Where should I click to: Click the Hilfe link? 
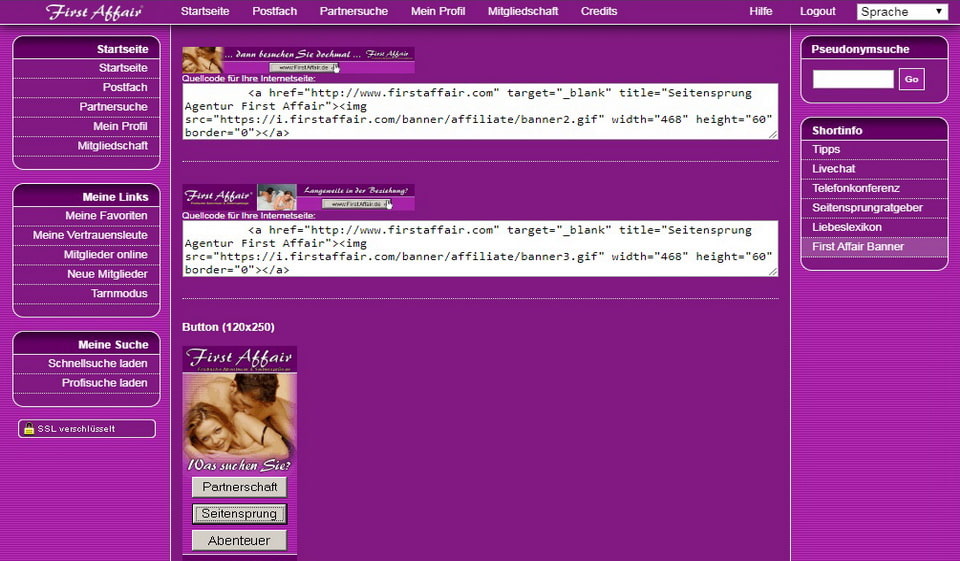pos(760,12)
